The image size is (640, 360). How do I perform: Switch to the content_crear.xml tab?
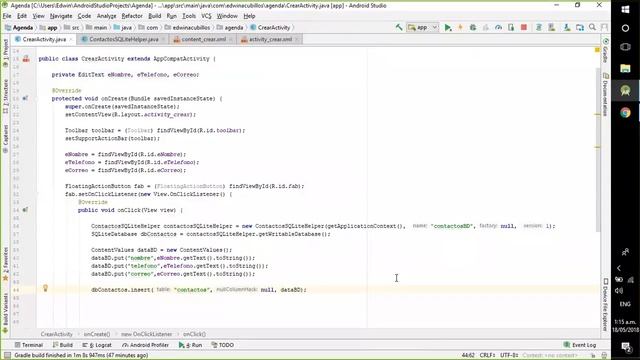[x=203, y=39]
